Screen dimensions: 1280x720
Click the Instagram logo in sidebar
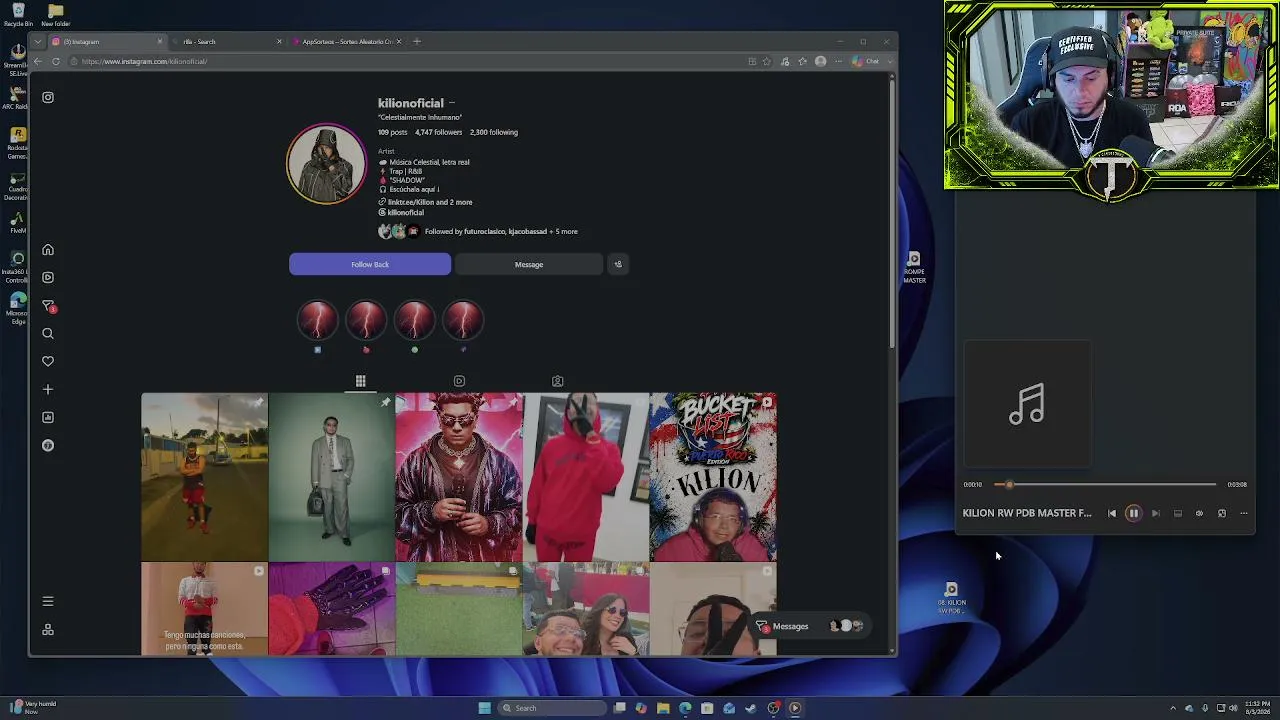(48, 97)
